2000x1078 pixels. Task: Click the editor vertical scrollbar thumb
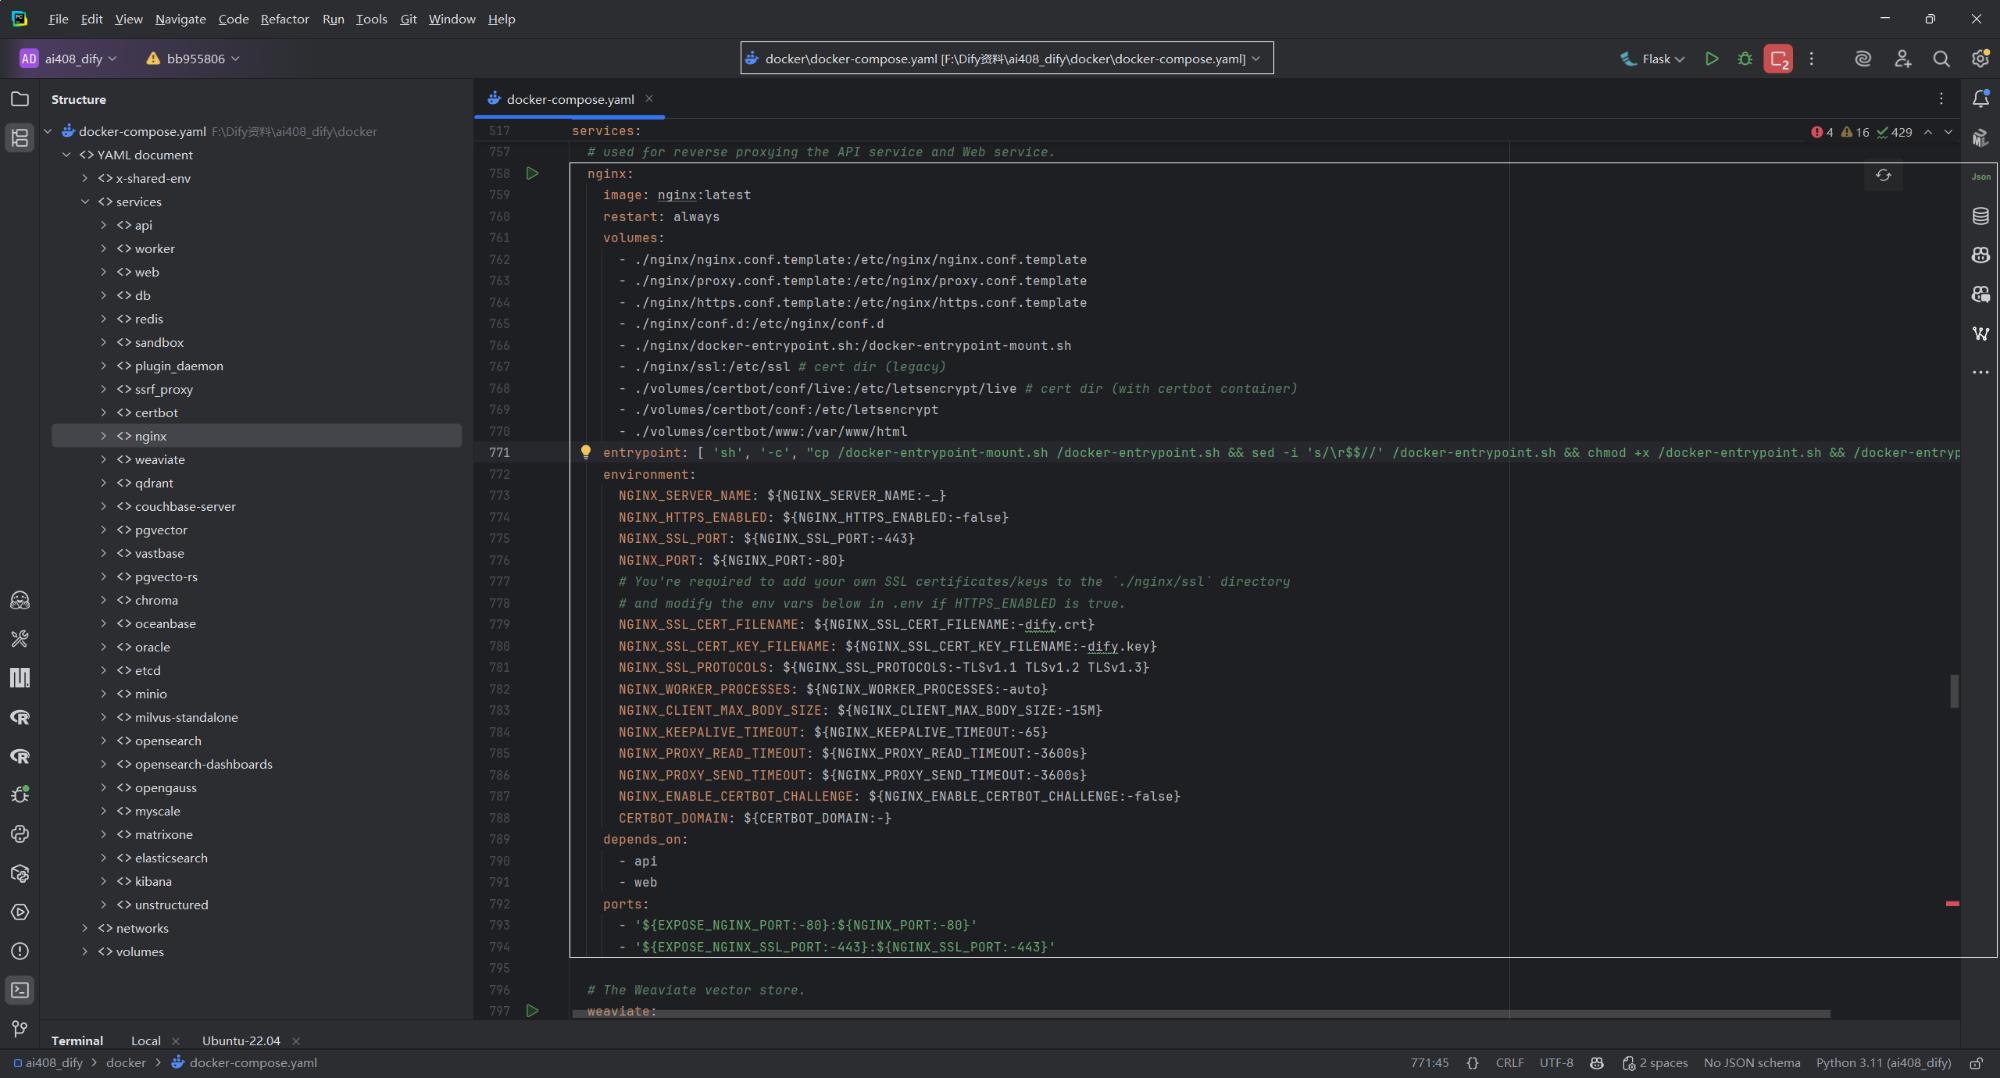[1953, 691]
